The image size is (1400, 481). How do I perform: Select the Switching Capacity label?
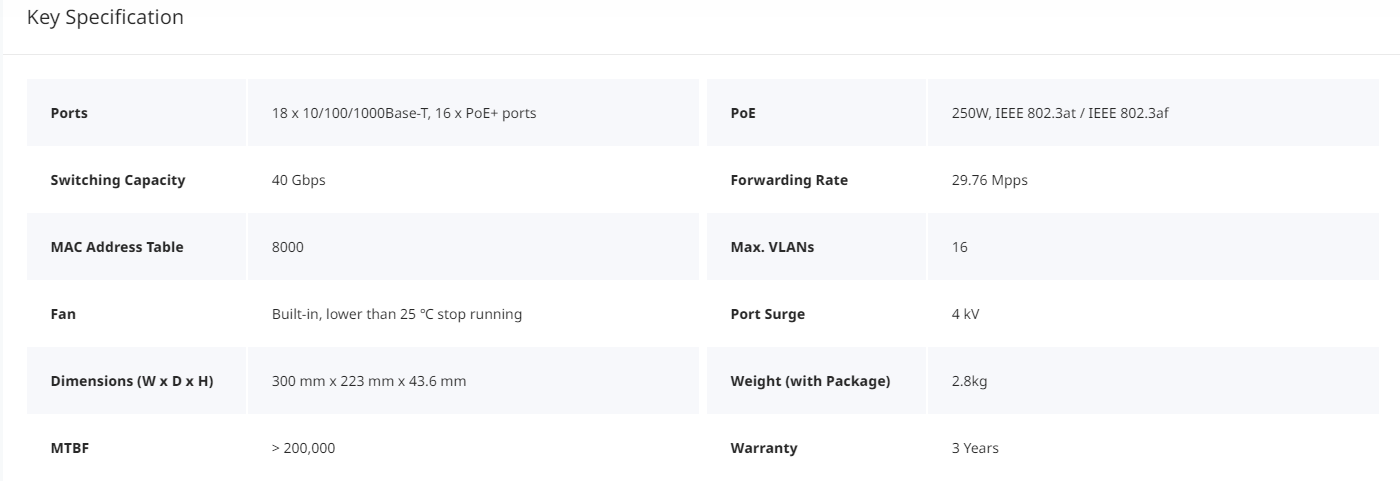118,180
